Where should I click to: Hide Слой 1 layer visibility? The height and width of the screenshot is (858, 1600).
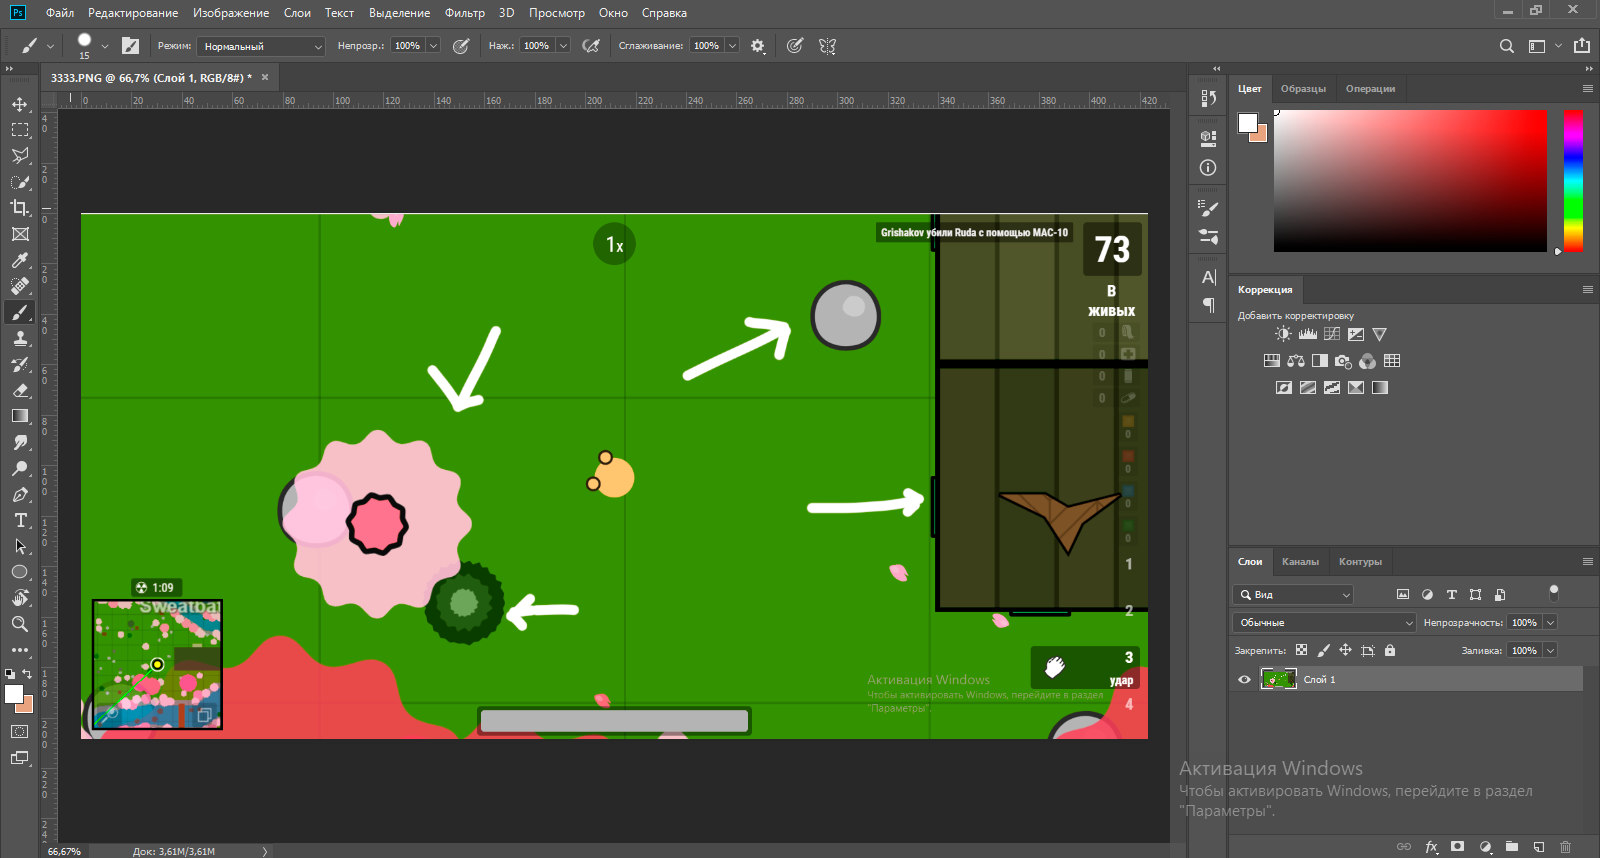[1244, 680]
